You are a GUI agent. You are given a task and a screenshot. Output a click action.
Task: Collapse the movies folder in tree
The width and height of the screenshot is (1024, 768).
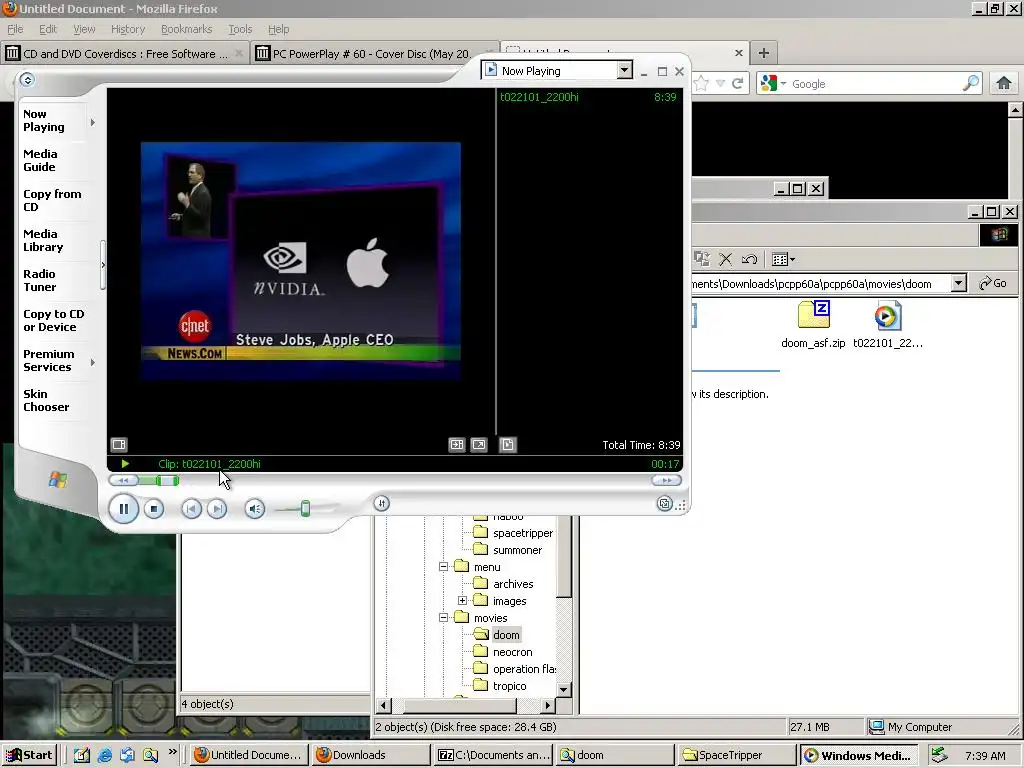point(443,617)
